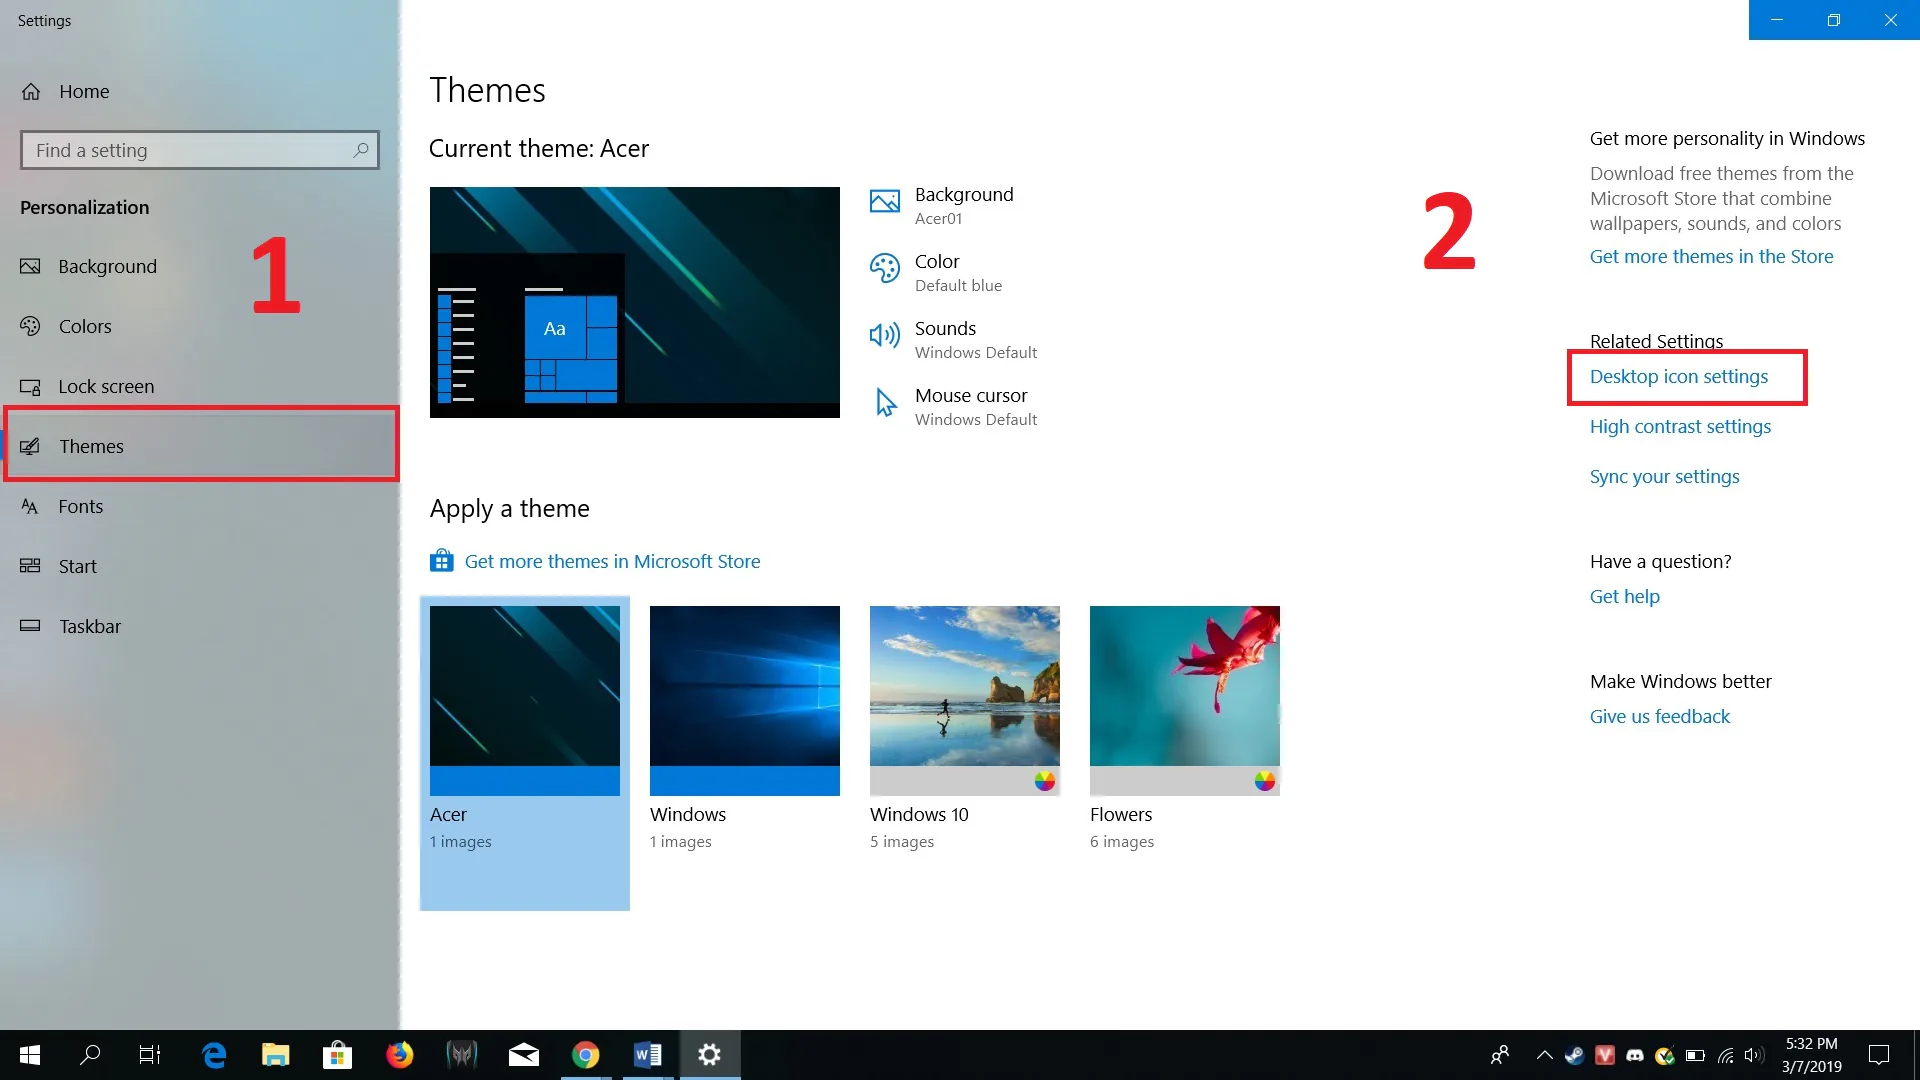This screenshot has height=1080, width=1920.
Task: Open High contrast settings
Action: click(1680, 426)
